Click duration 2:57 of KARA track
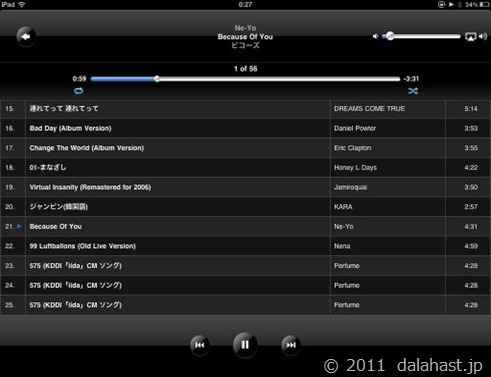This screenshot has height=377, width=491. click(471, 207)
